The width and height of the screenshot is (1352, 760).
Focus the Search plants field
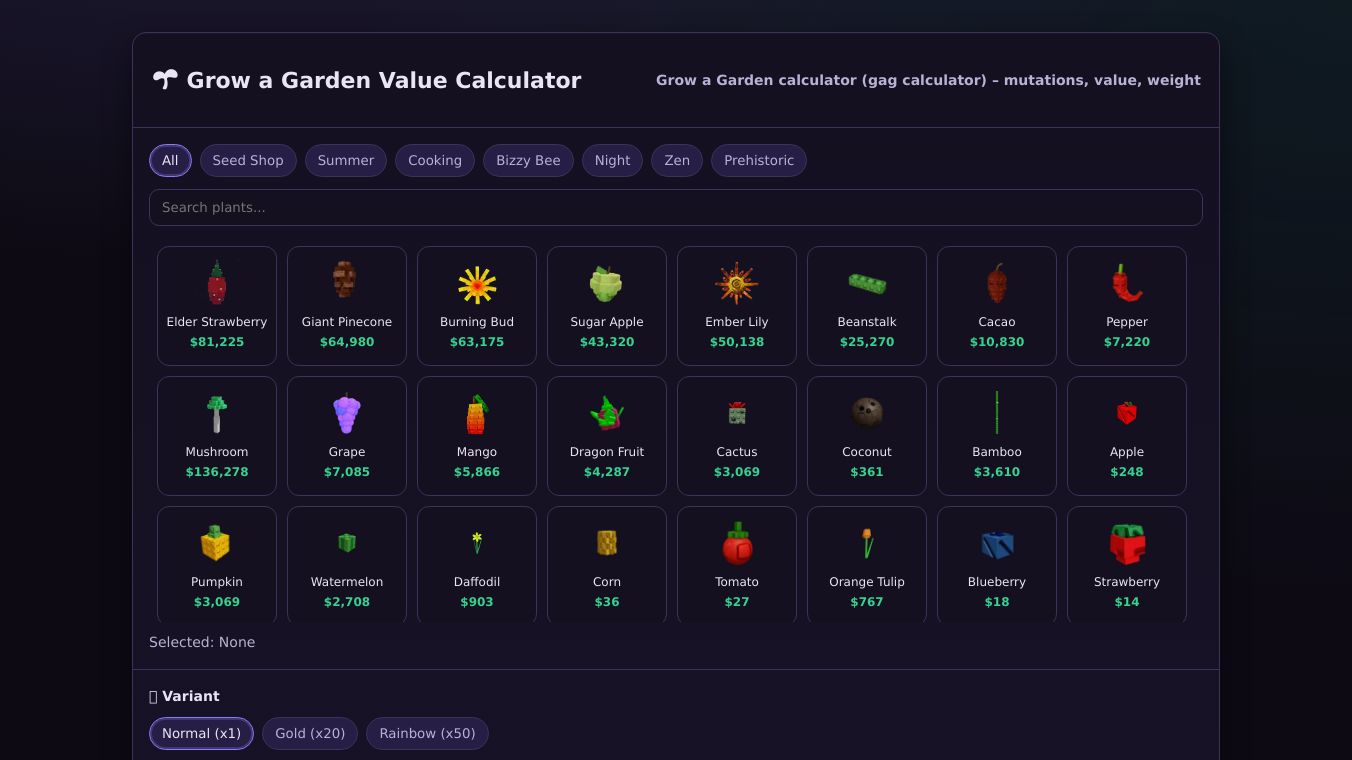(x=676, y=207)
